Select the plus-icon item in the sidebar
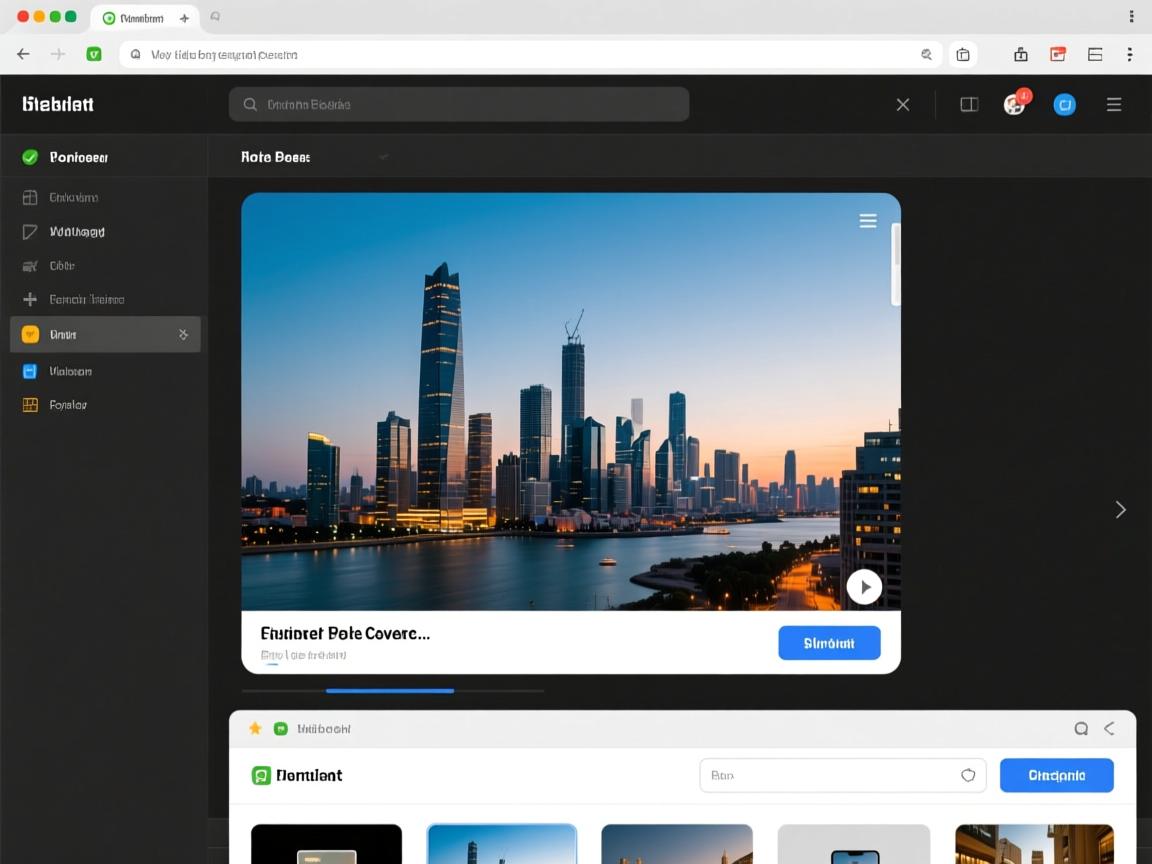1152x864 pixels. (30, 299)
